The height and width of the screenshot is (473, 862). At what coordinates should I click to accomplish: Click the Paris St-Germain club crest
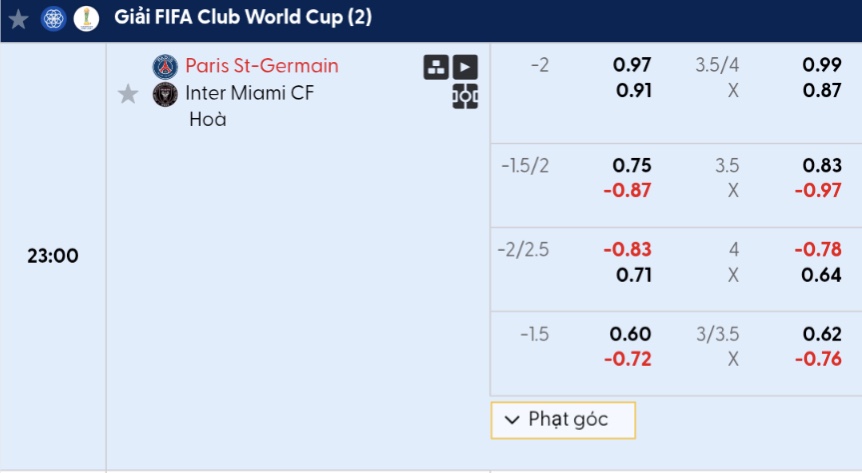coord(165,67)
